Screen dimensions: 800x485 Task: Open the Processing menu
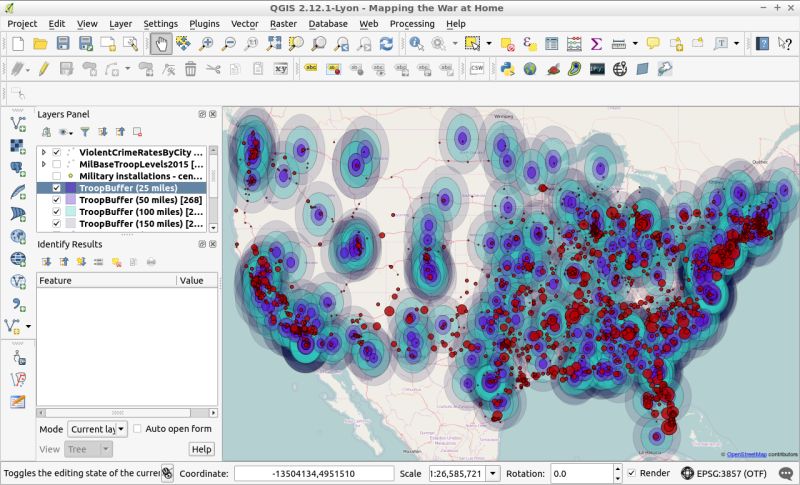412,23
